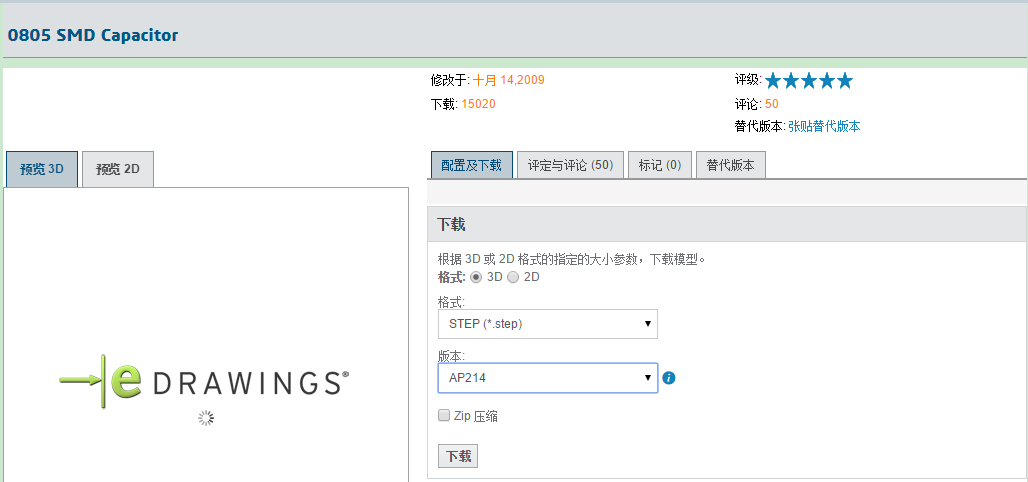Viewport: 1028px width, 482px height.
Task: Open the 评定与评论 (50) tab
Action: click(570, 165)
